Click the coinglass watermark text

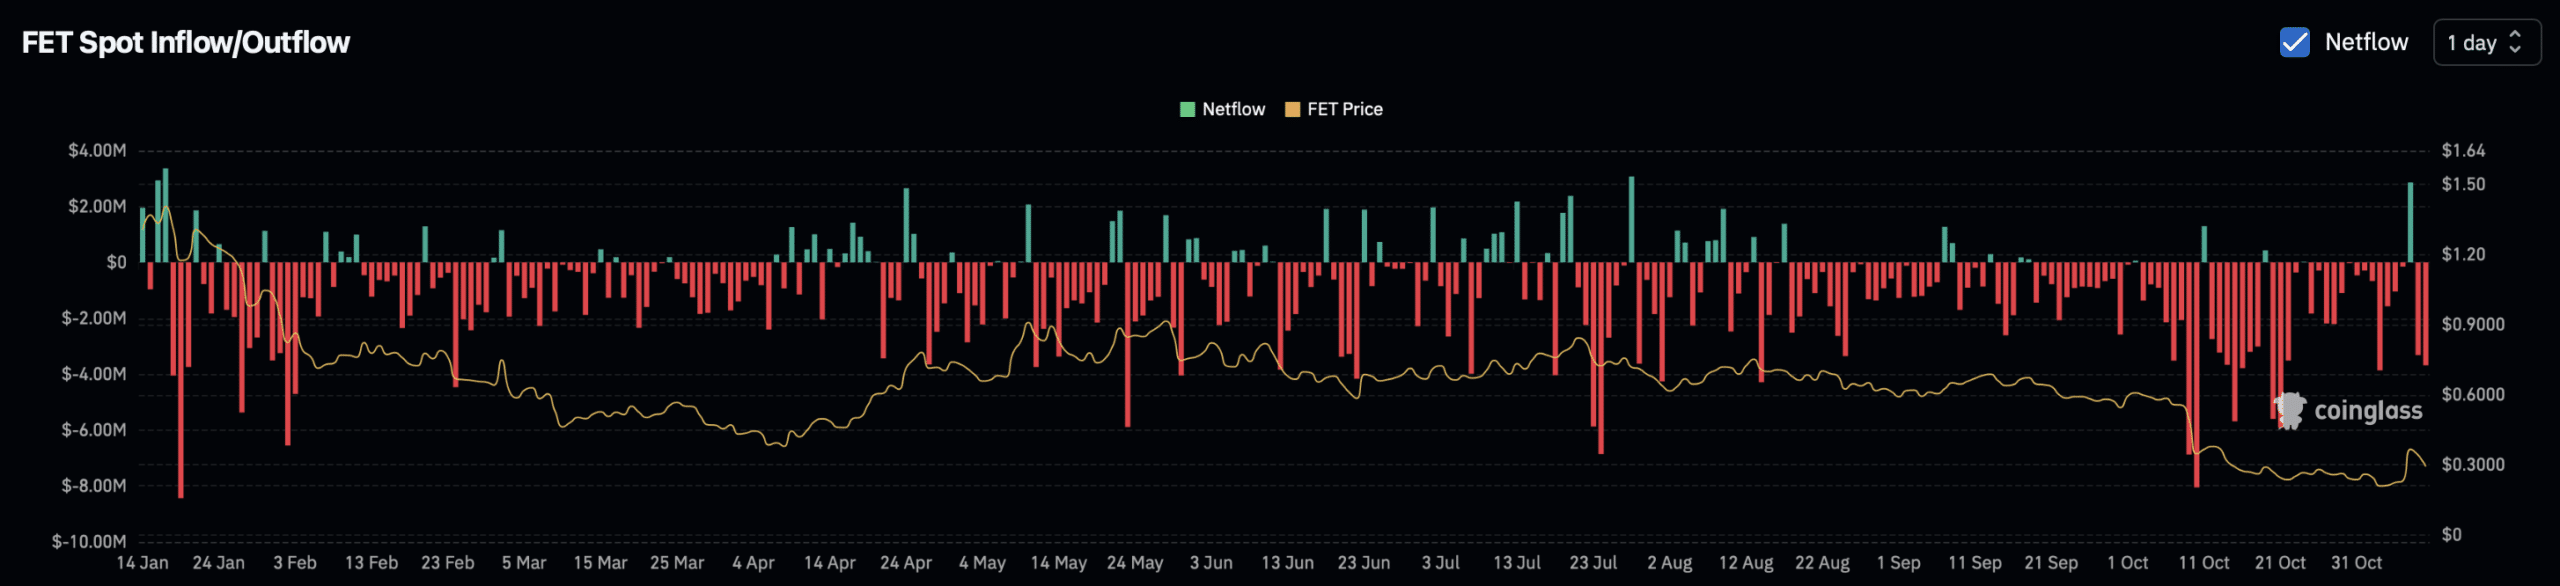[2367, 410]
